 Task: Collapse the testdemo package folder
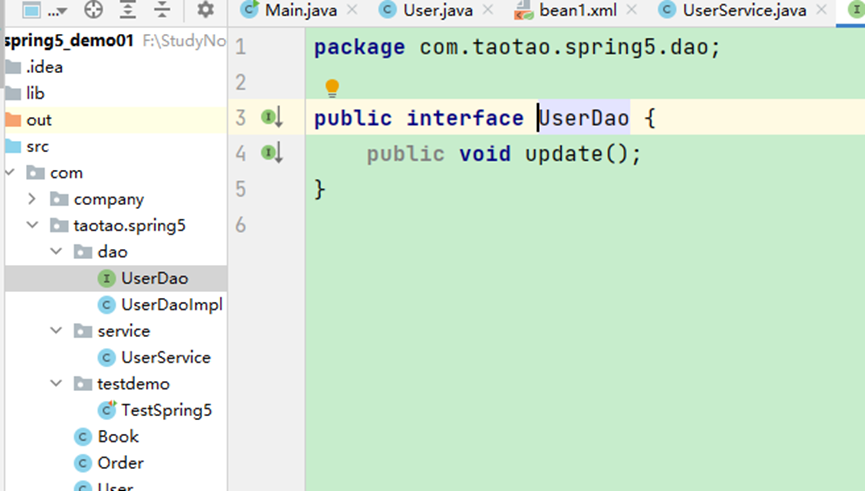coord(56,384)
